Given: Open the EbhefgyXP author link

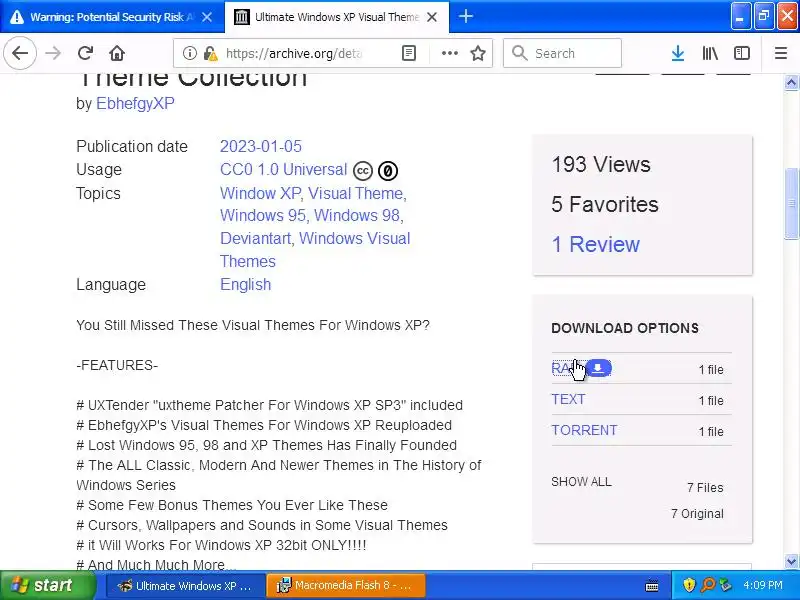Looking at the screenshot, I should tap(135, 104).
